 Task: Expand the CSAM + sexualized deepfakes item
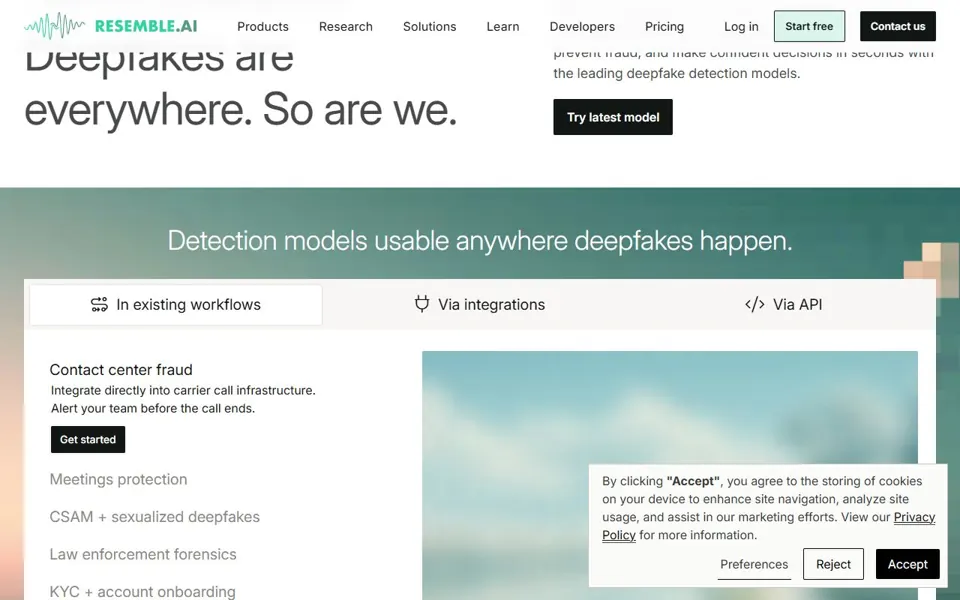click(x=154, y=517)
